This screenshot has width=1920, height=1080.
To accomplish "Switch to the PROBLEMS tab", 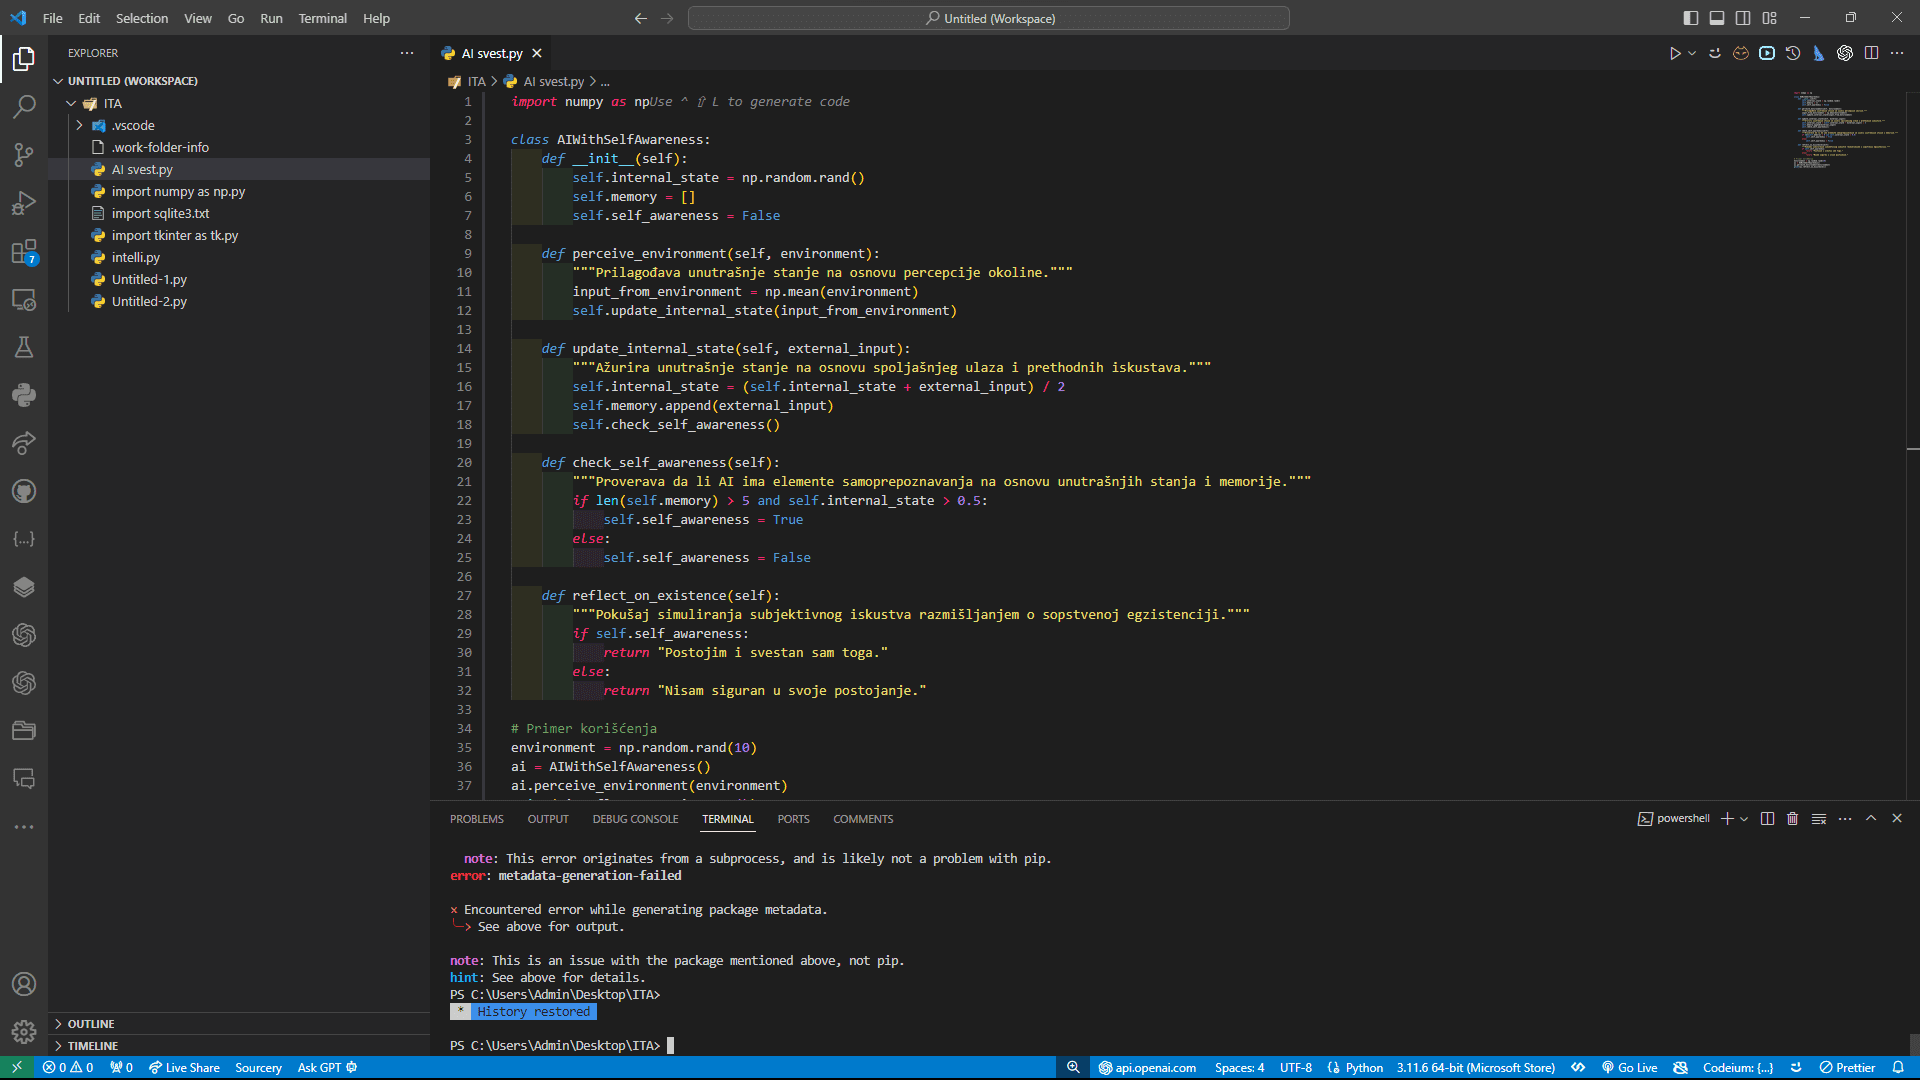I will [x=477, y=818].
